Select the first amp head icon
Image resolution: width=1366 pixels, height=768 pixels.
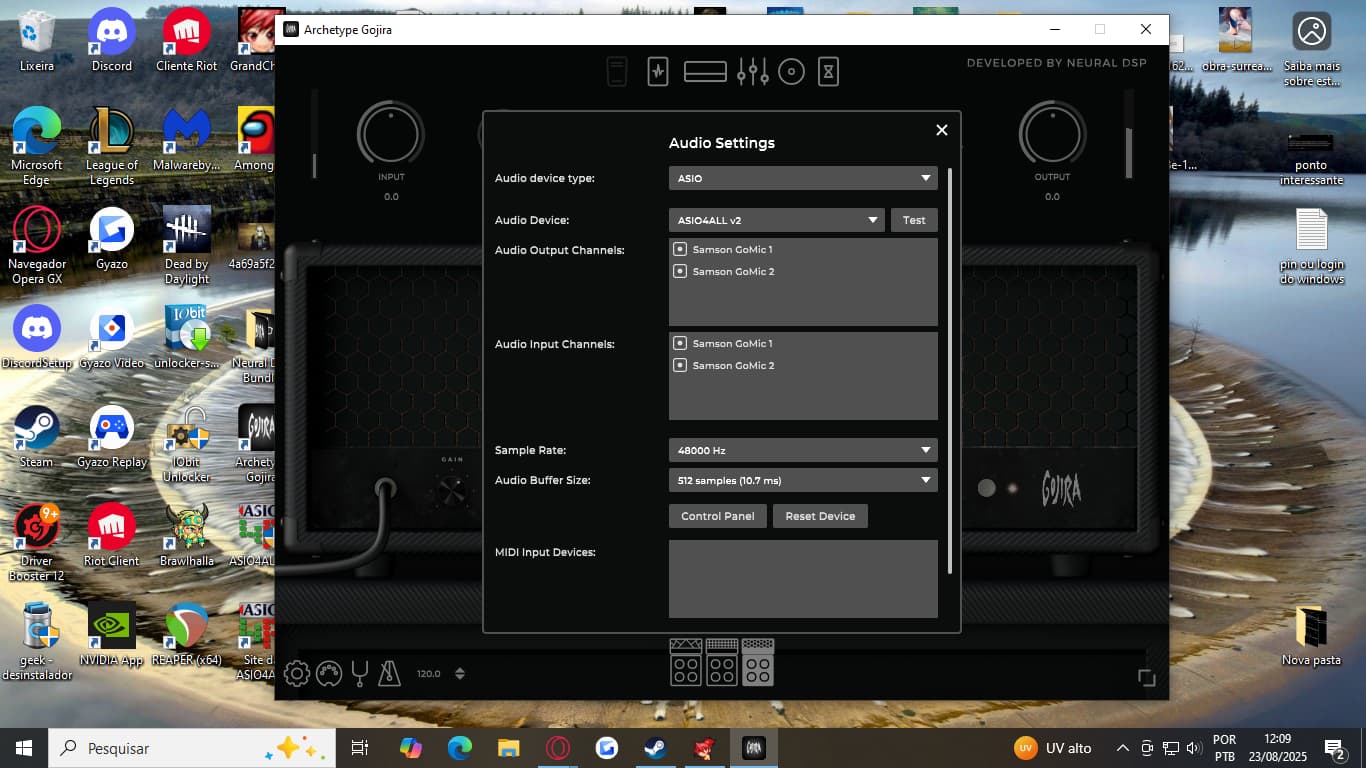(x=686, y=662)
